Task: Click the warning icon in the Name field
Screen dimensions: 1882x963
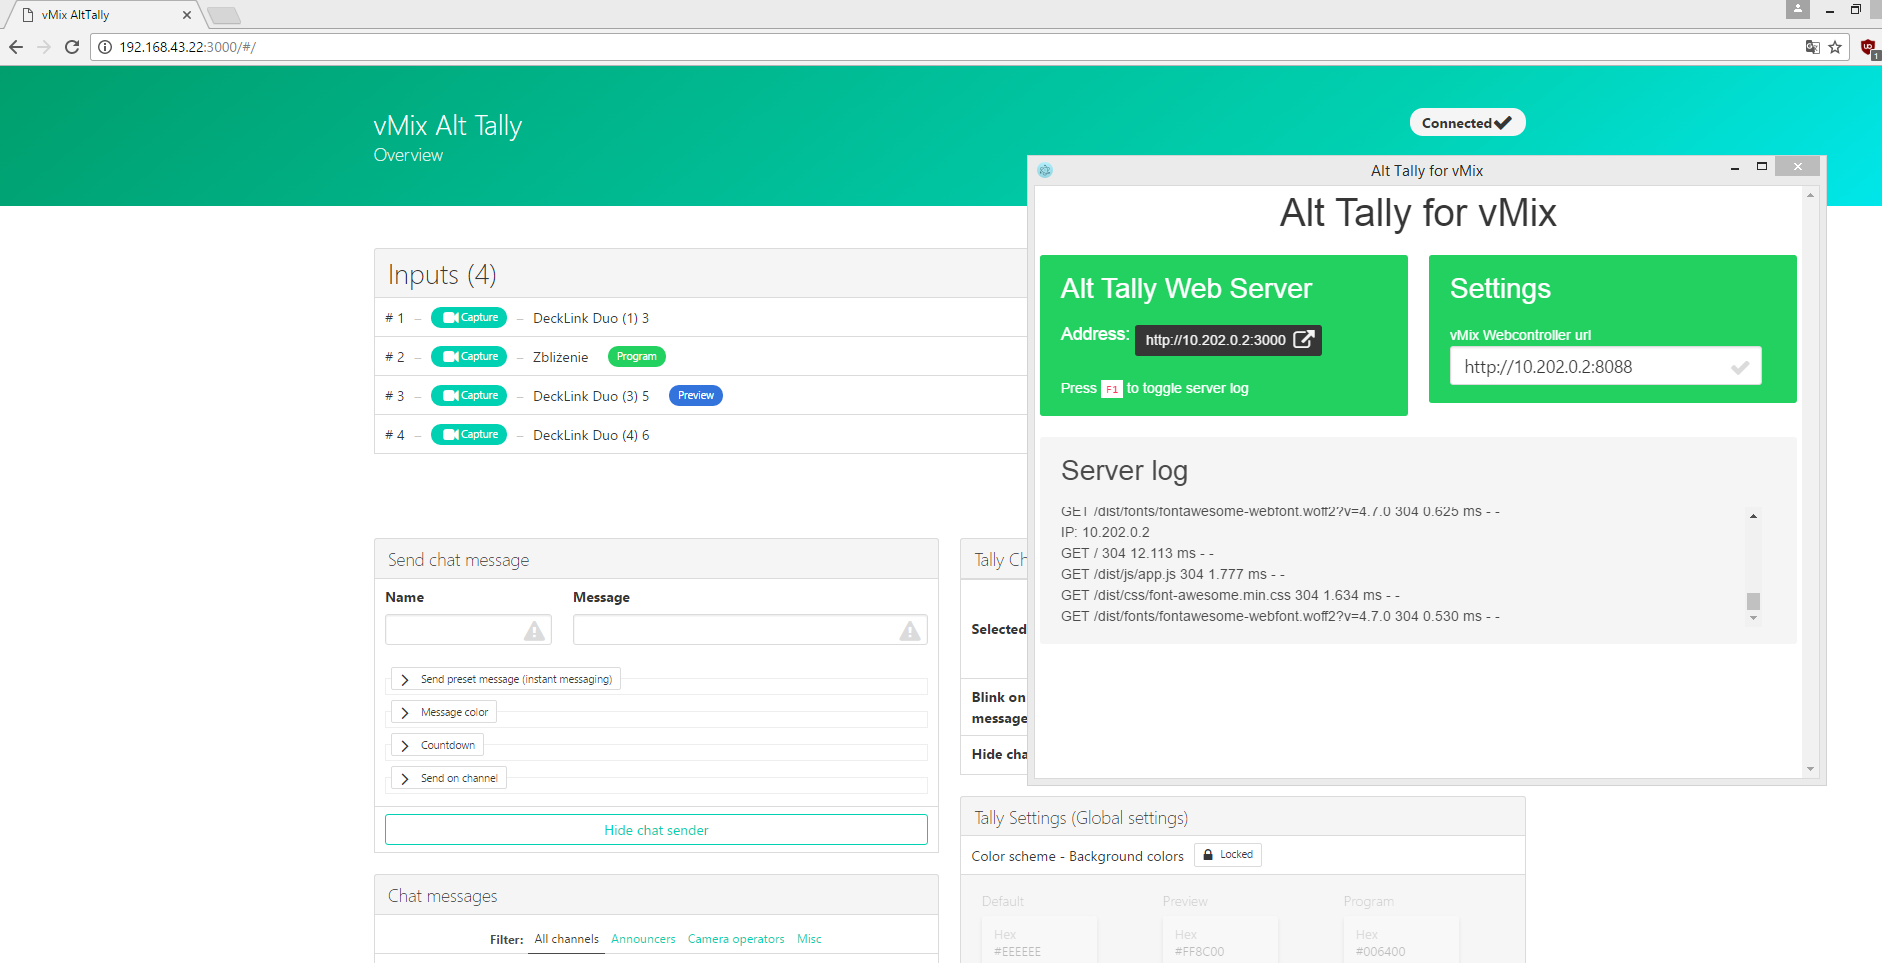Action: pos(535,630)
